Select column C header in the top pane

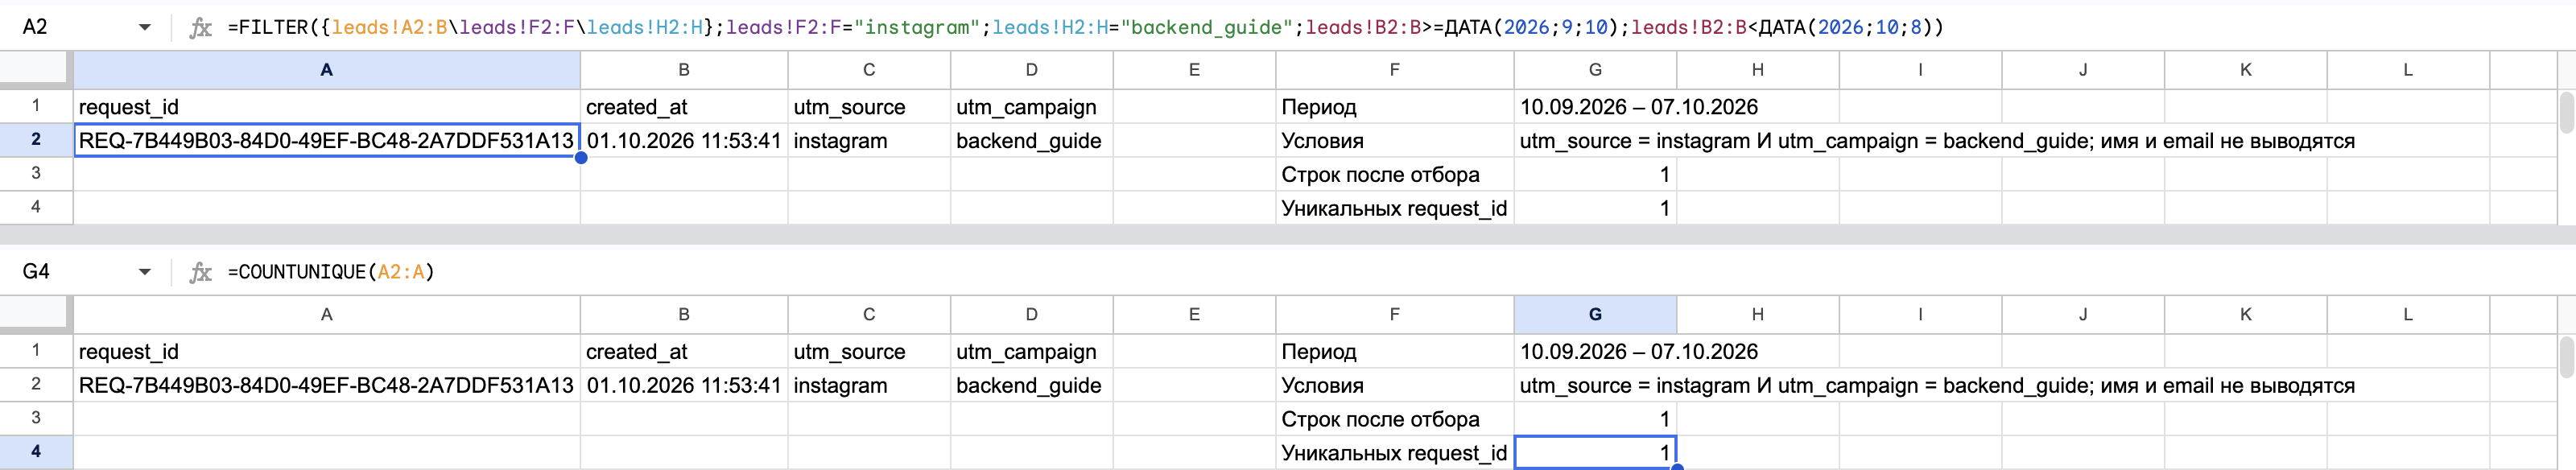point(869,70)
